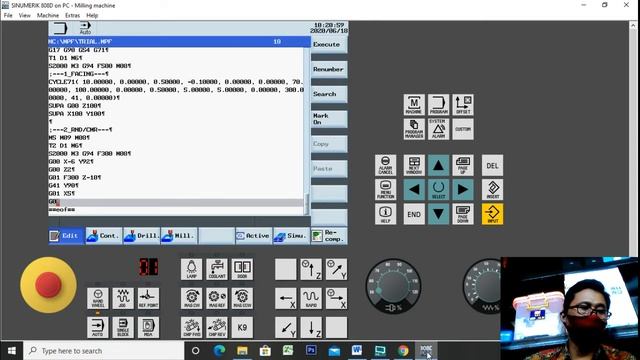The image size is (640, 360).
Task: Select the Edit softkey tab
Action: pos(66,236)
